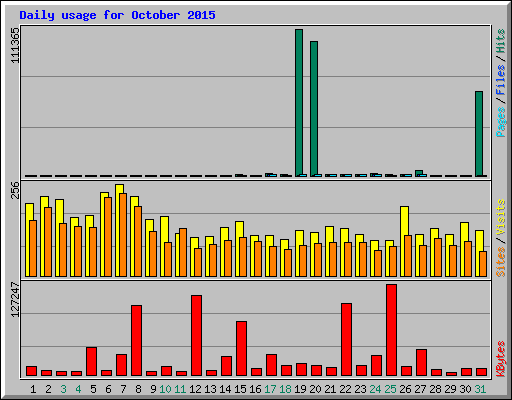
Task: Click green weekend day label 24
Action: point(375,389)
